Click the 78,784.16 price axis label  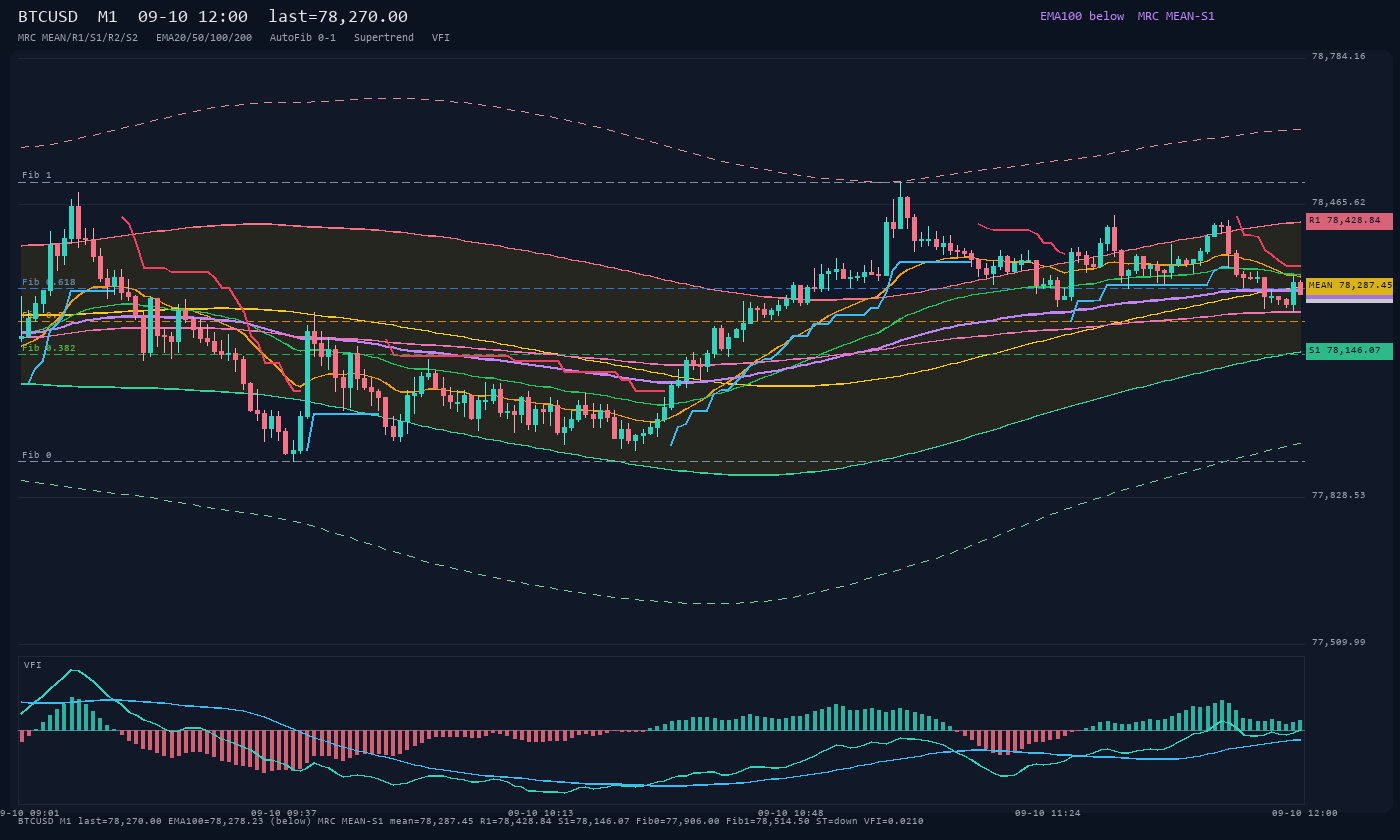[1338, 56]
